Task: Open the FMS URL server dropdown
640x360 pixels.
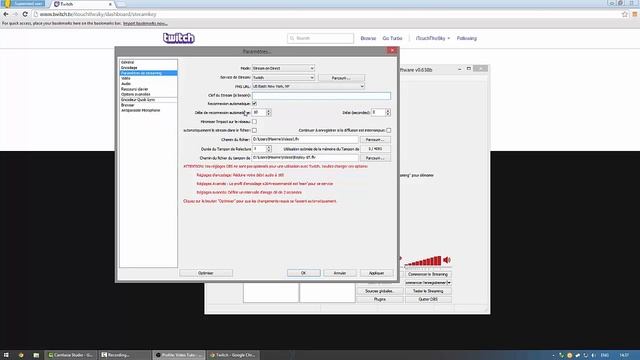Action: click(308, 86)
